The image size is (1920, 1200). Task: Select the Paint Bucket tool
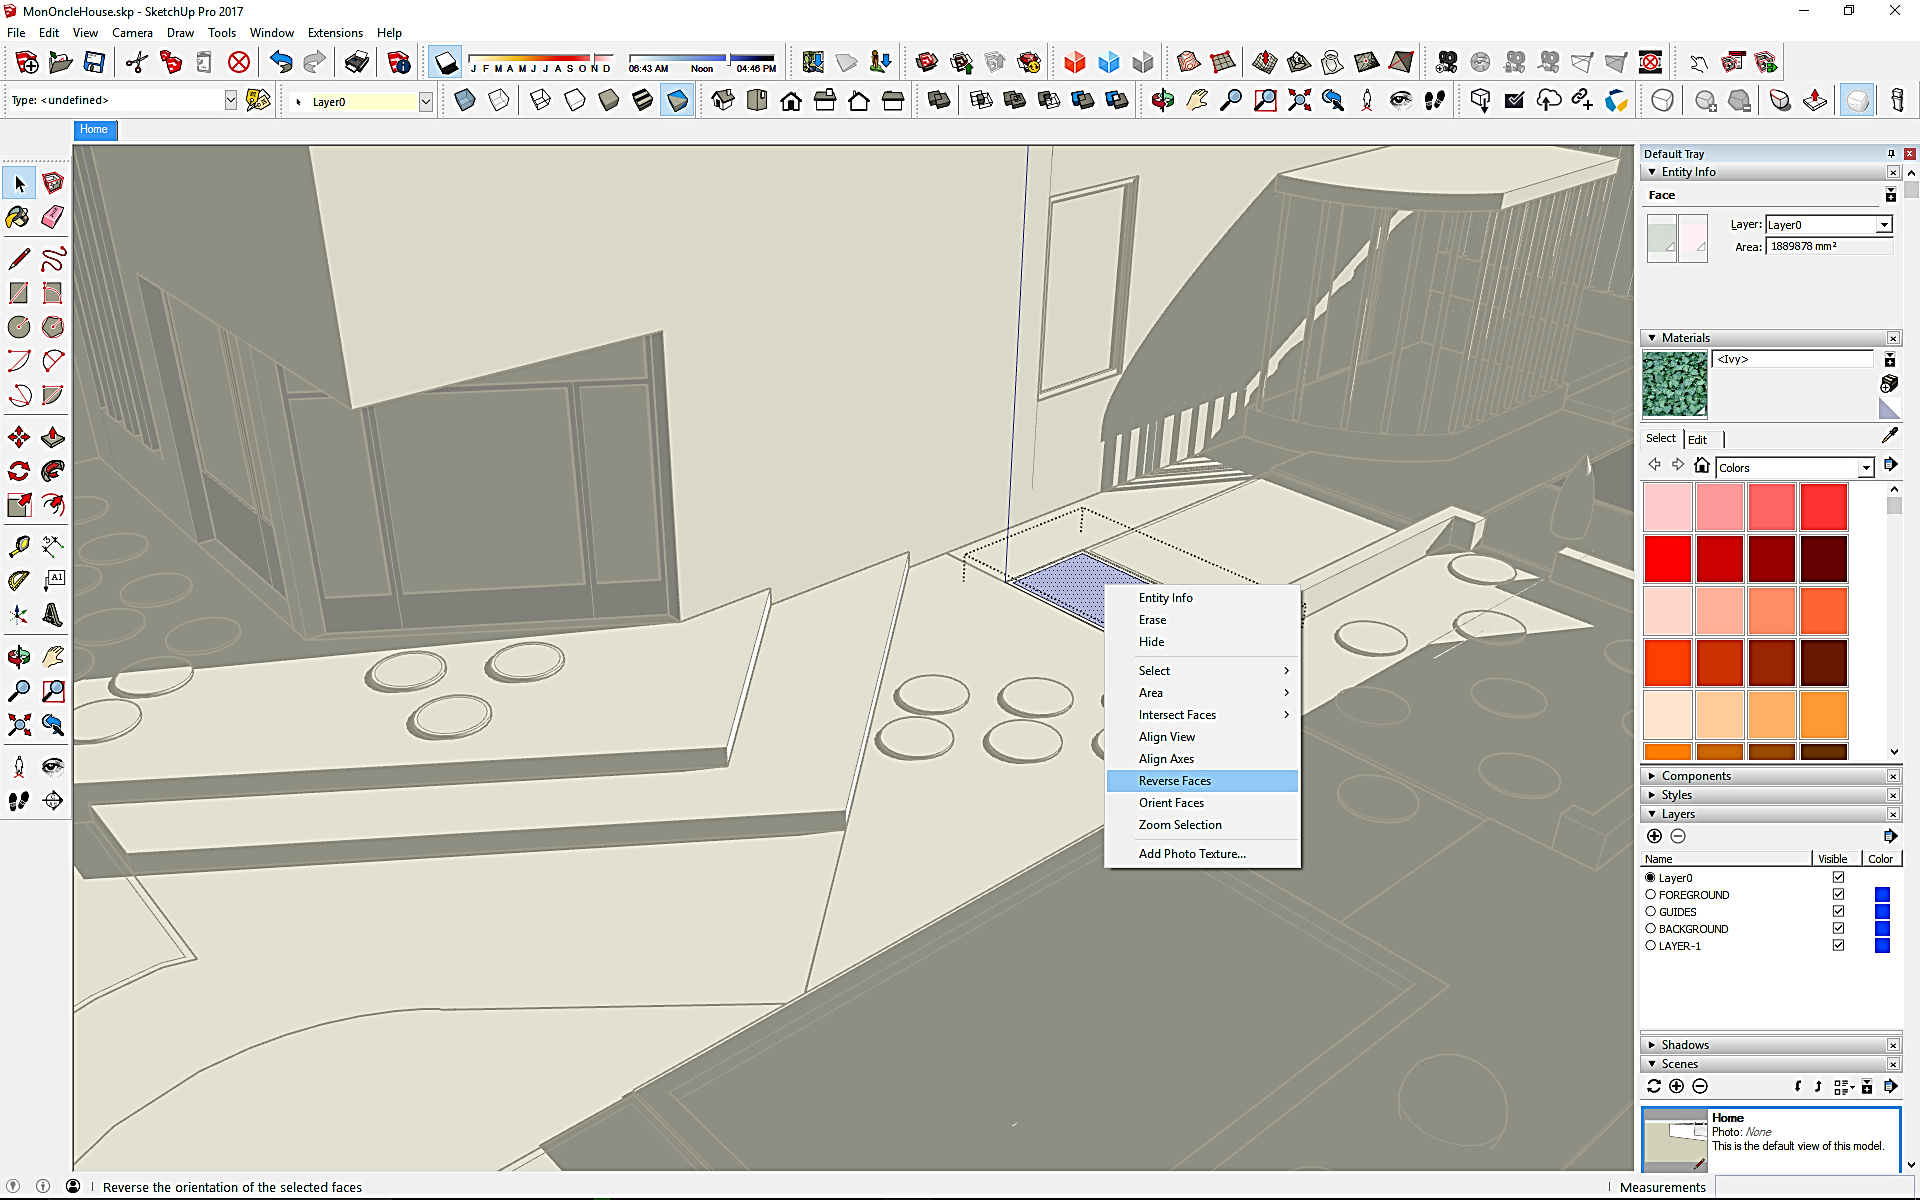click(19, 217)
